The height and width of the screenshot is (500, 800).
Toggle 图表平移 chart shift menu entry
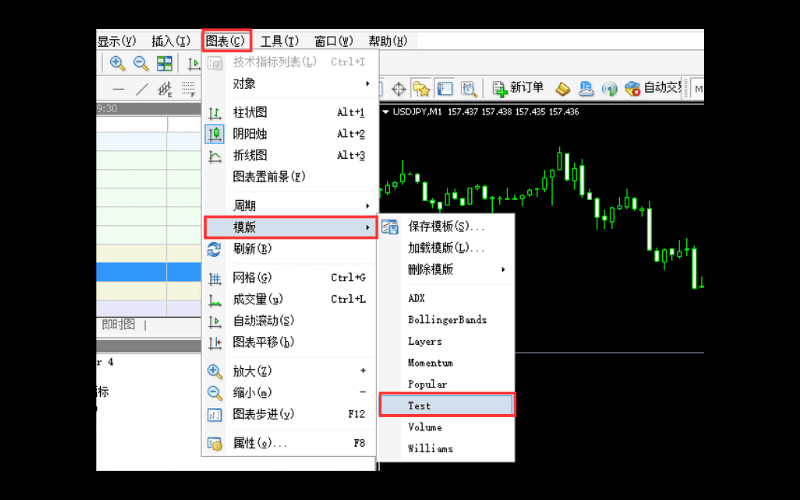pos(290,342)
